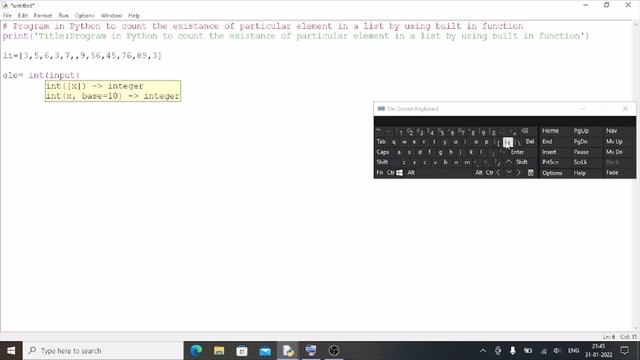Click the right arrow key on keyboard
Image resolution: width=640 pixels, height=360 pixels.
(519, 173)
